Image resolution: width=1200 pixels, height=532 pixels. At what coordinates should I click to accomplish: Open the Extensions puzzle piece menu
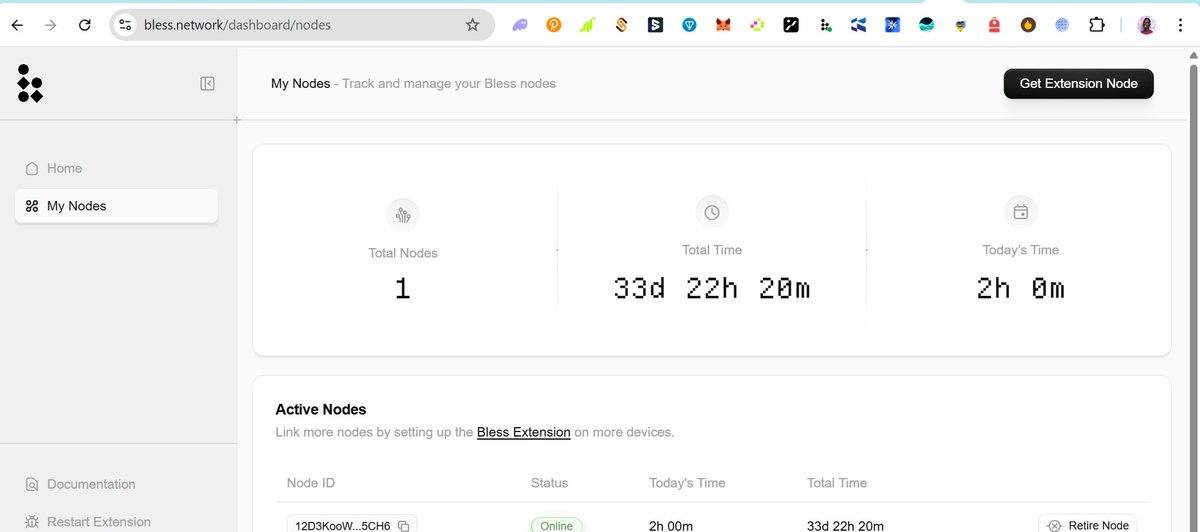1097,25
